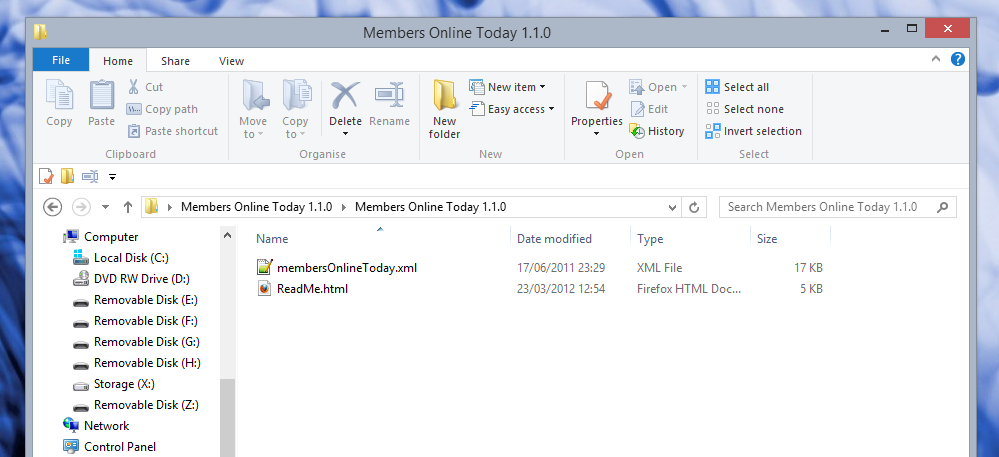999x457 pixels.
Task: Open Removable Disk (F:)
Action: (x=136, y=321)
